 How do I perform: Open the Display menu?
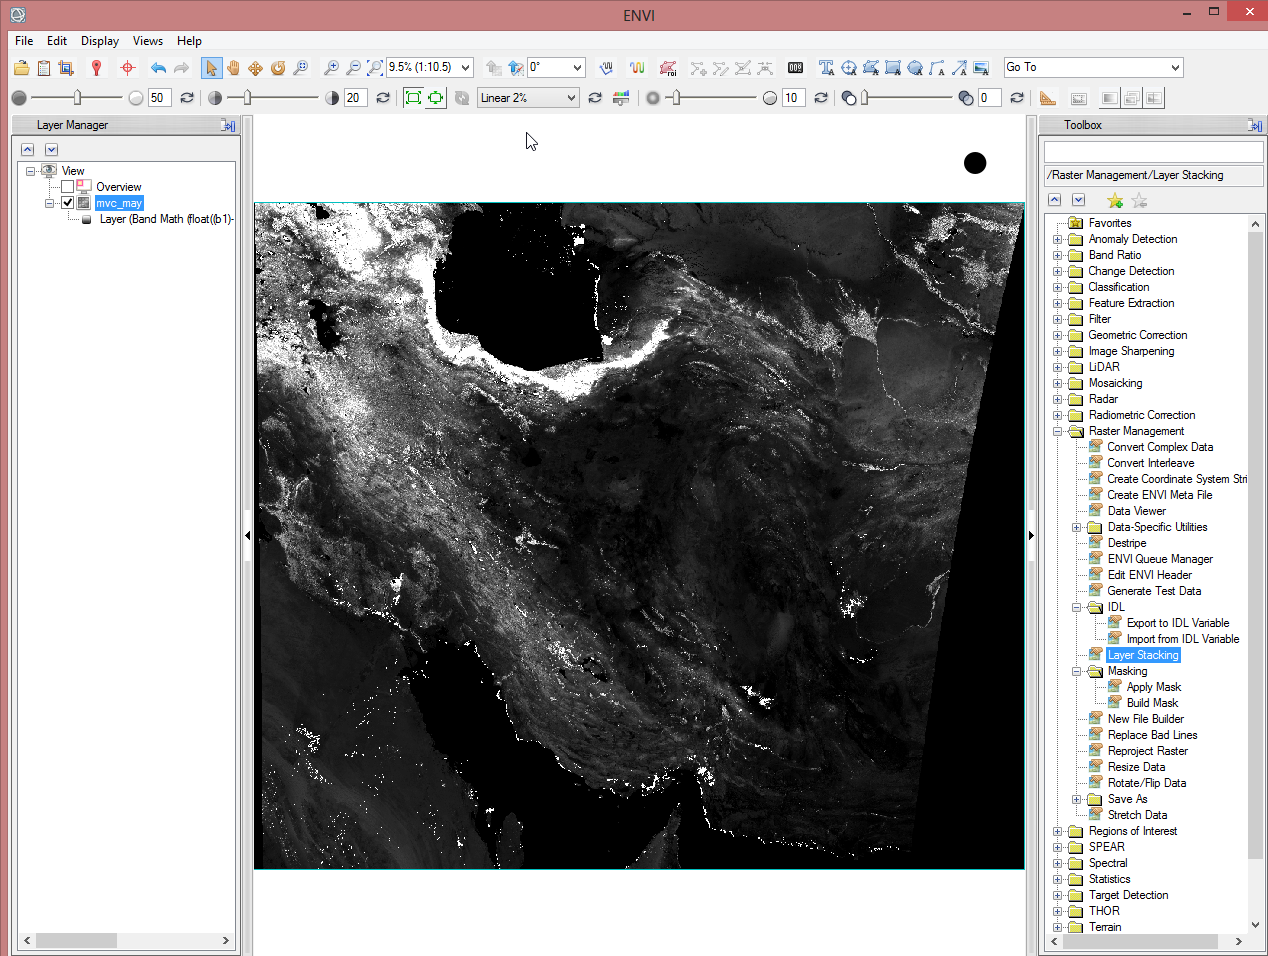(99, 41)
